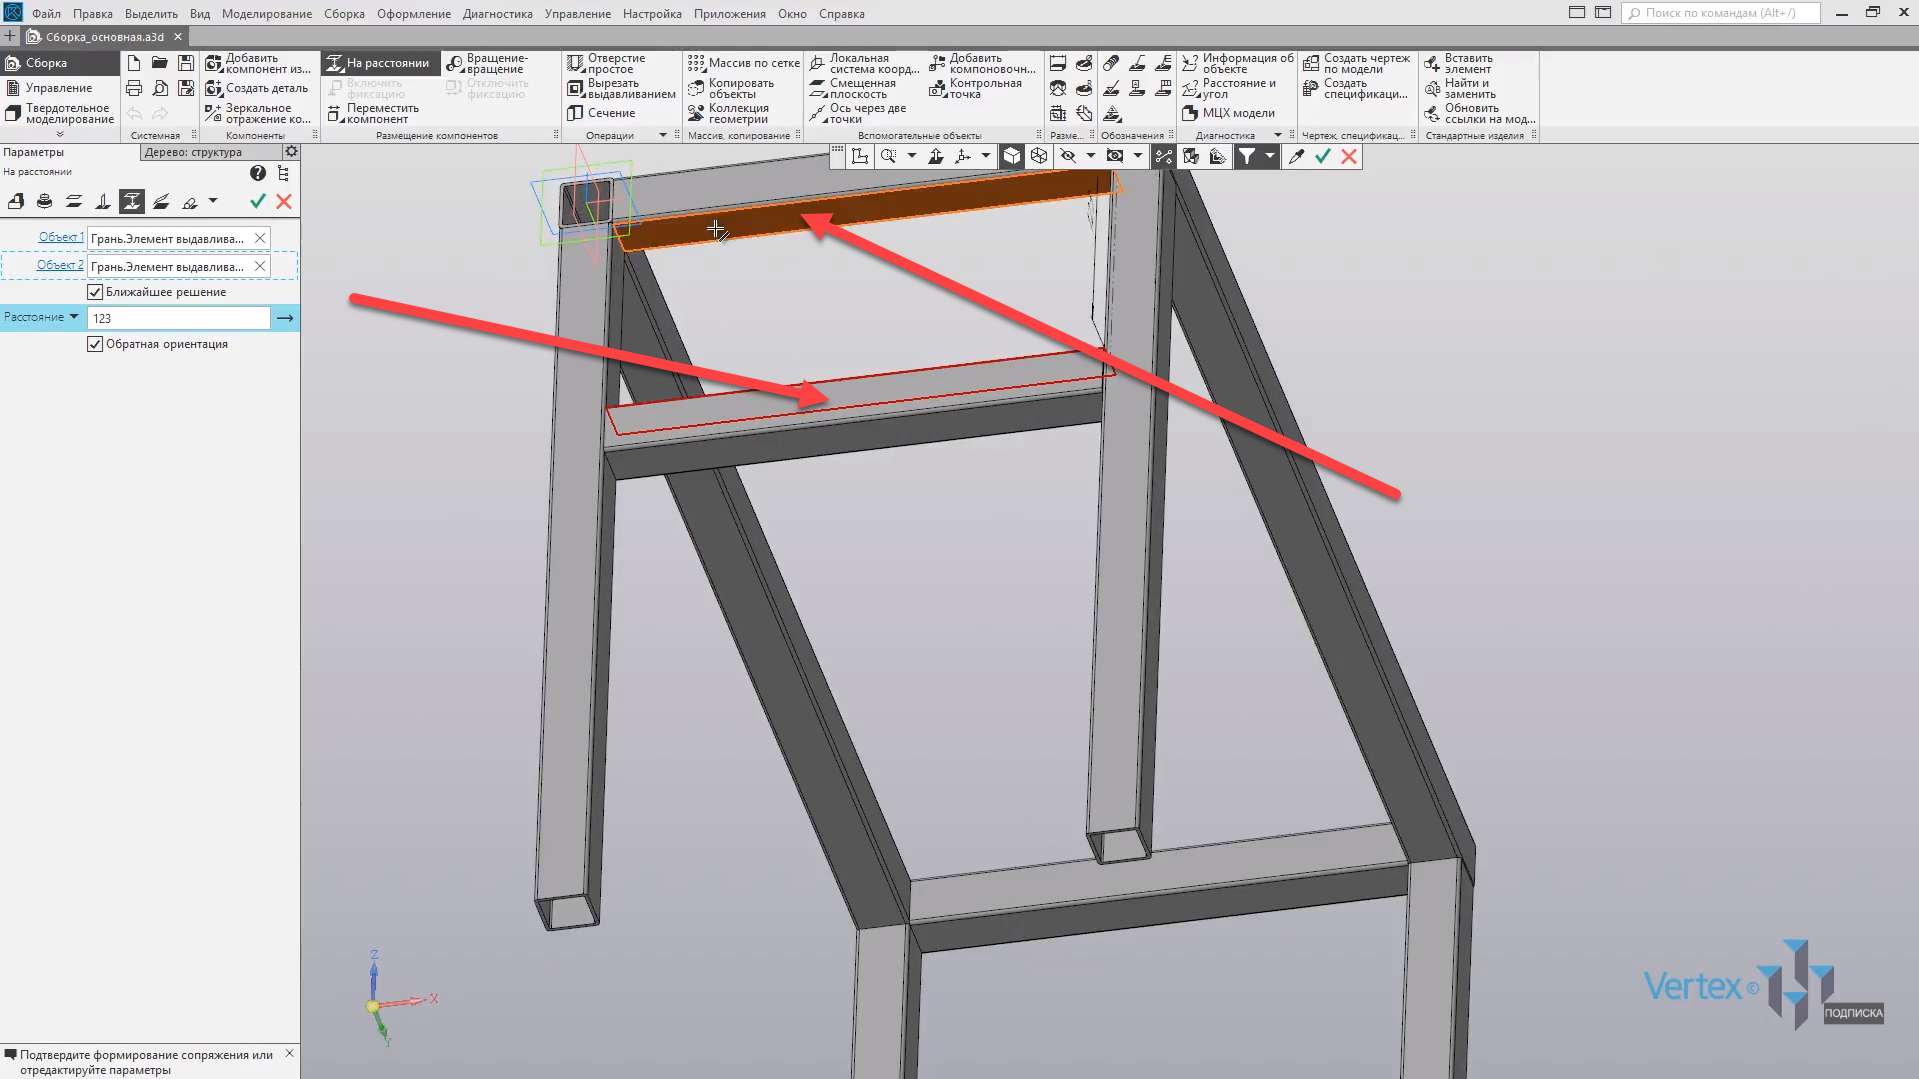Select Вращение-вращение mate tool
Screen dimensions: 1919x1079
(488, 63)
